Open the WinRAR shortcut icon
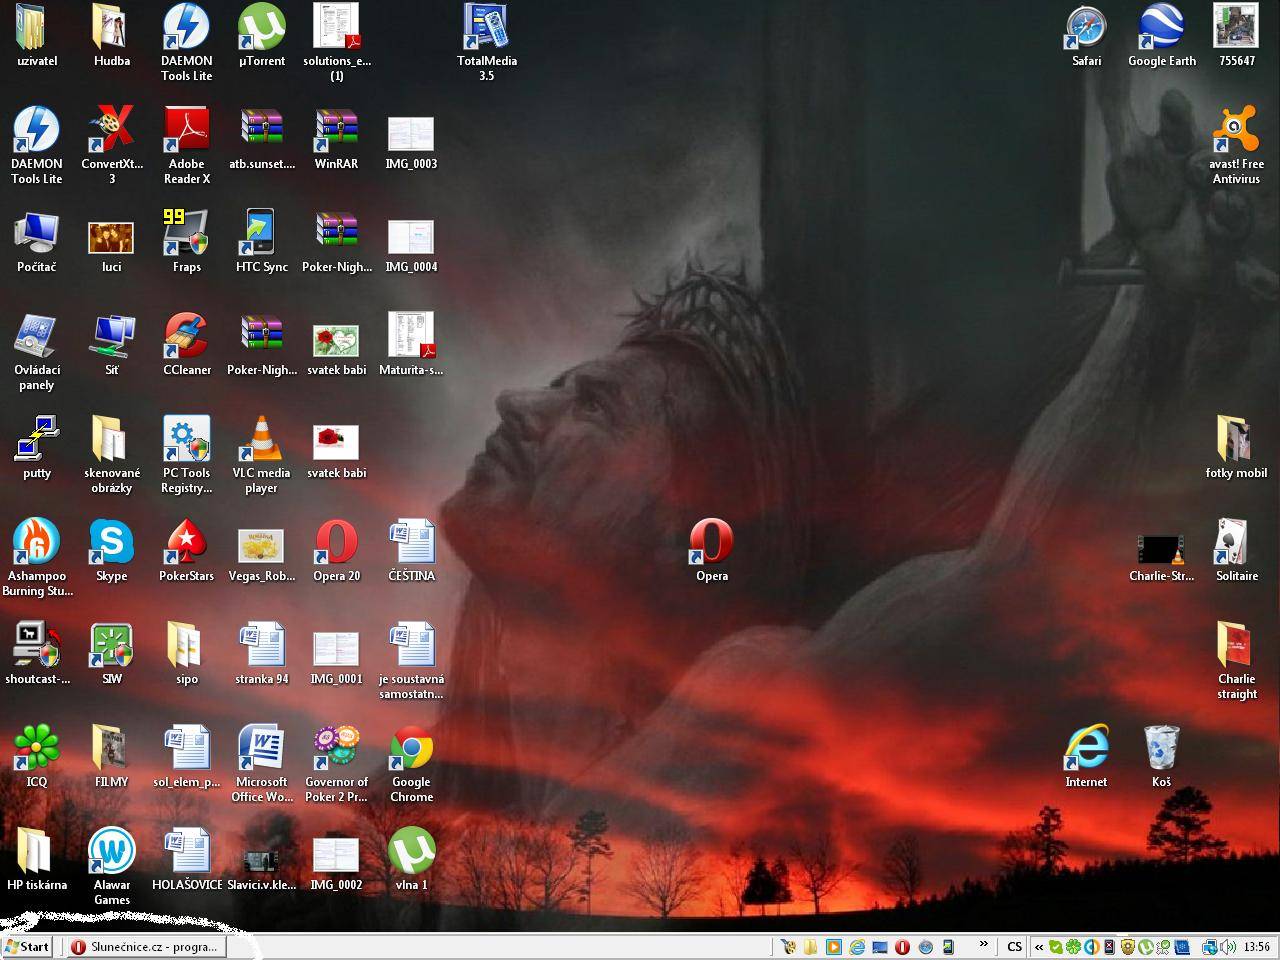1280x960 pixels. [x=336, y=138]
